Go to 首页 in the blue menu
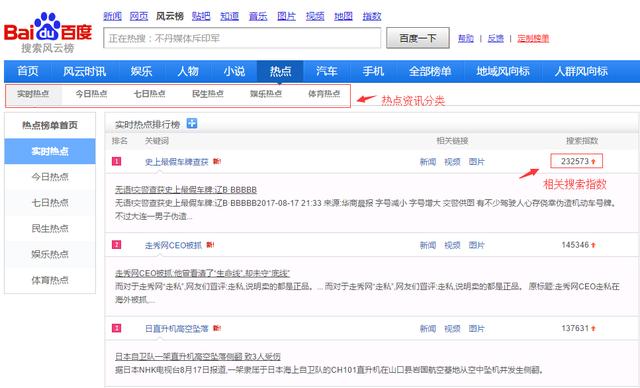 (x=28, y=71)
